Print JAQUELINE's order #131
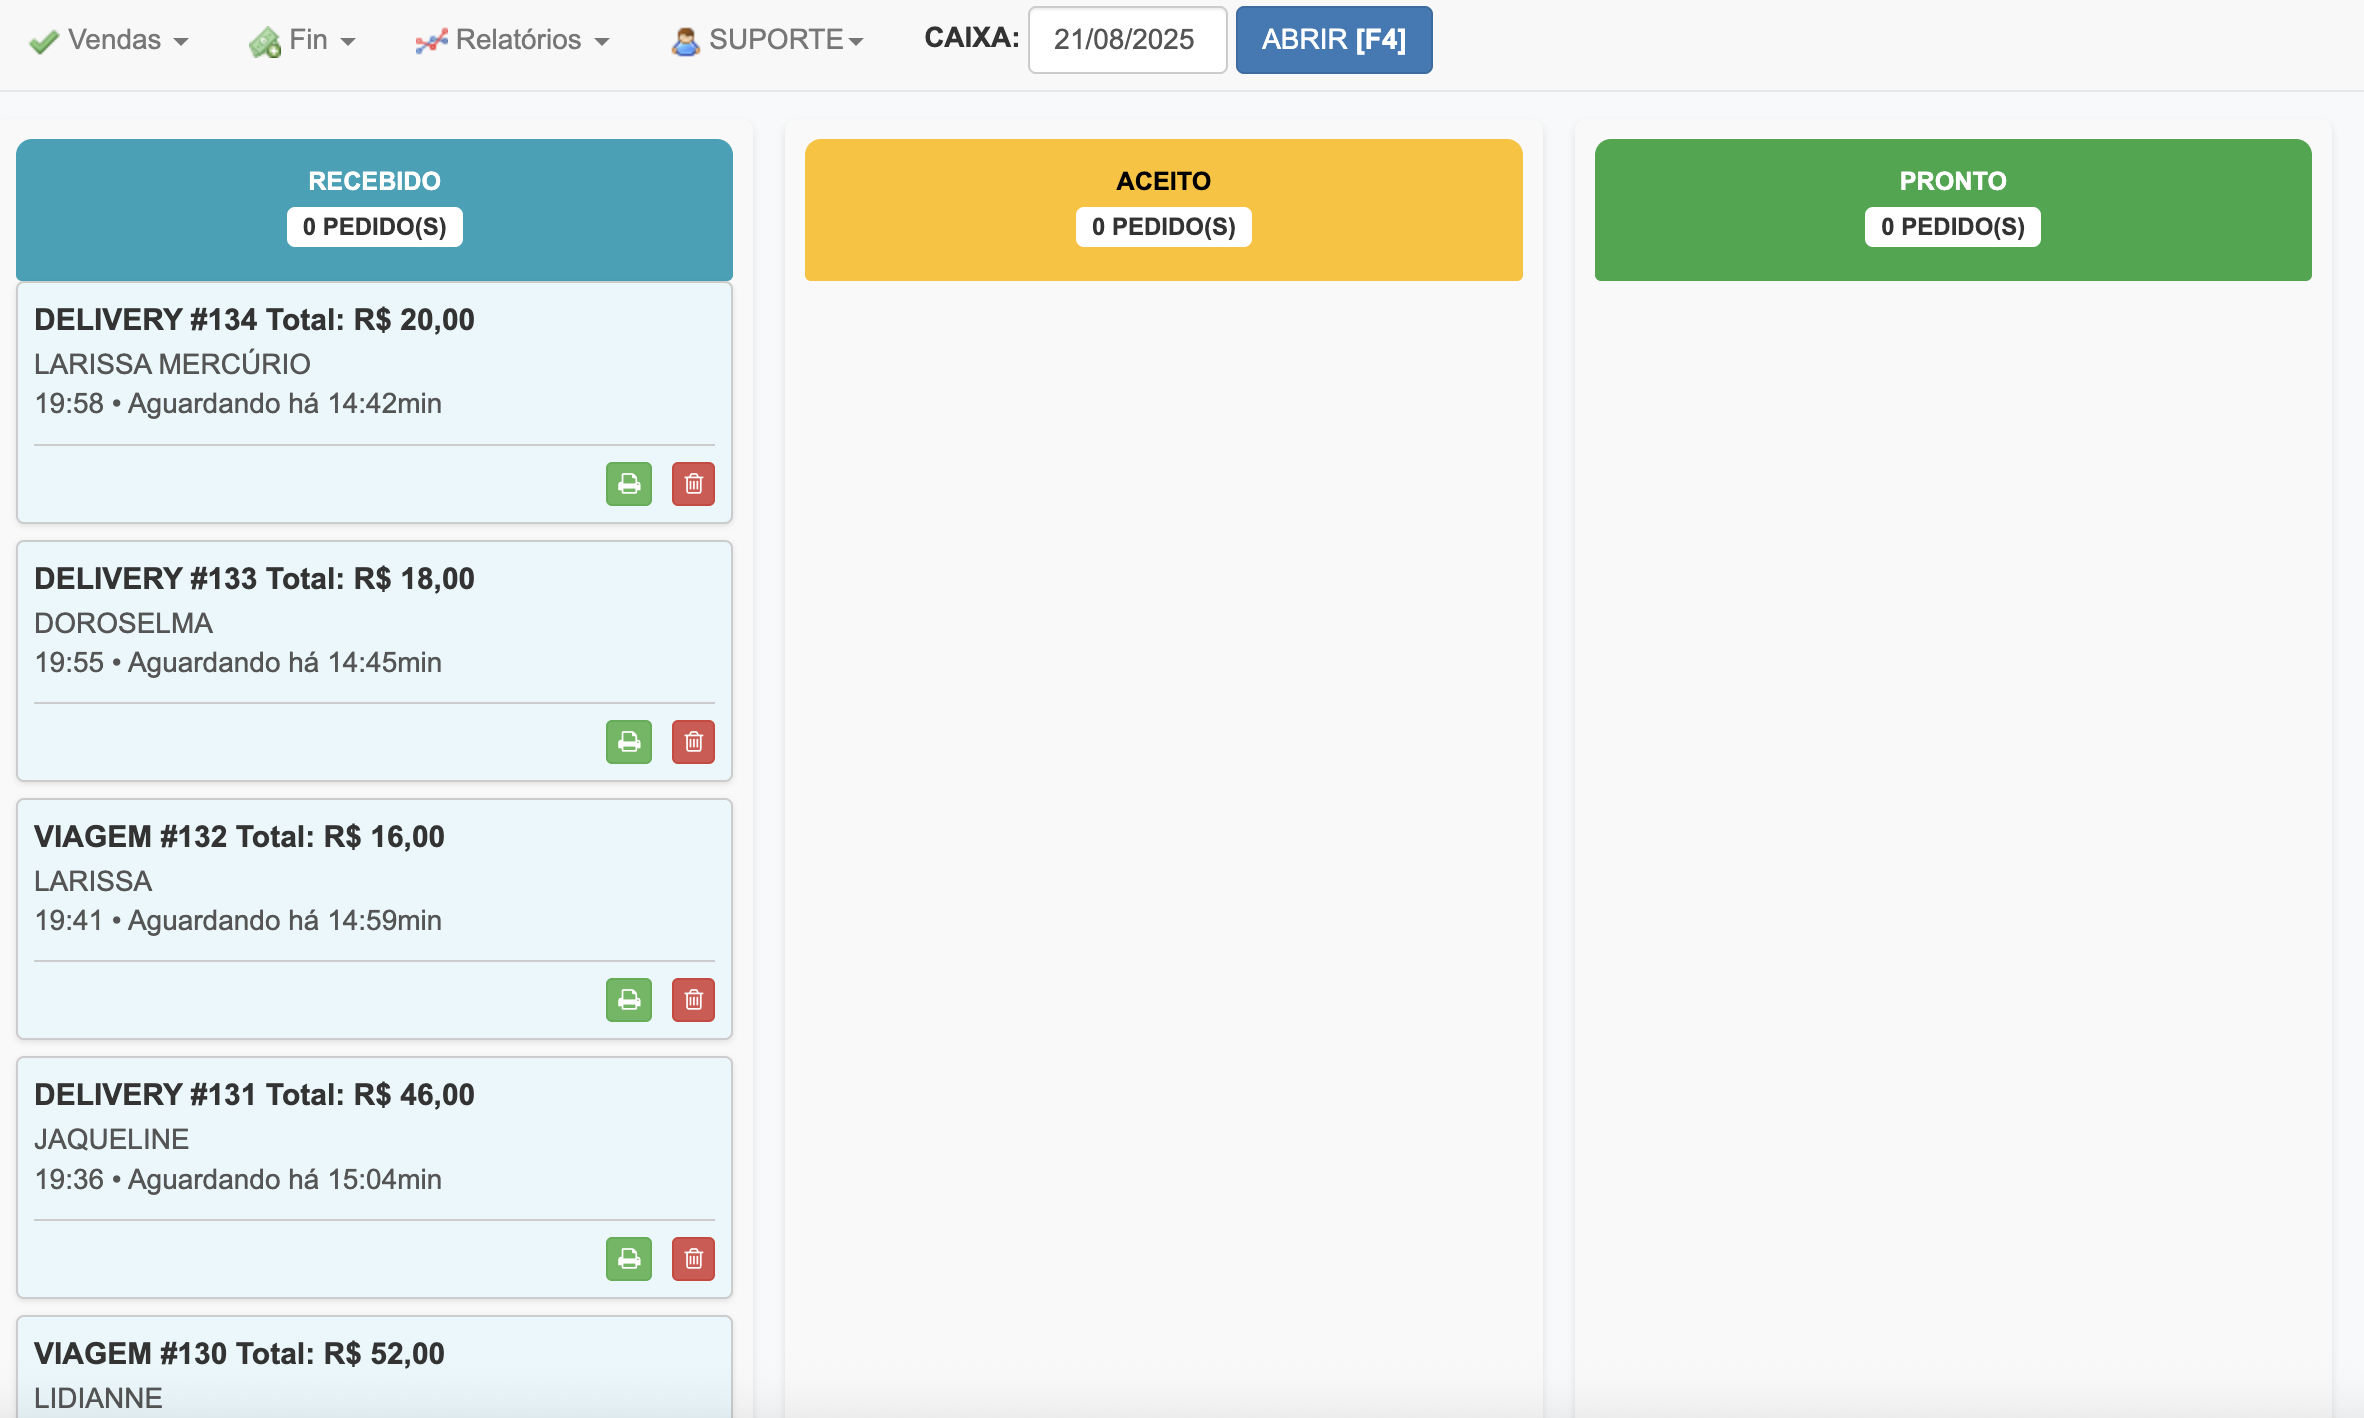 click(x=628, y=1259)
